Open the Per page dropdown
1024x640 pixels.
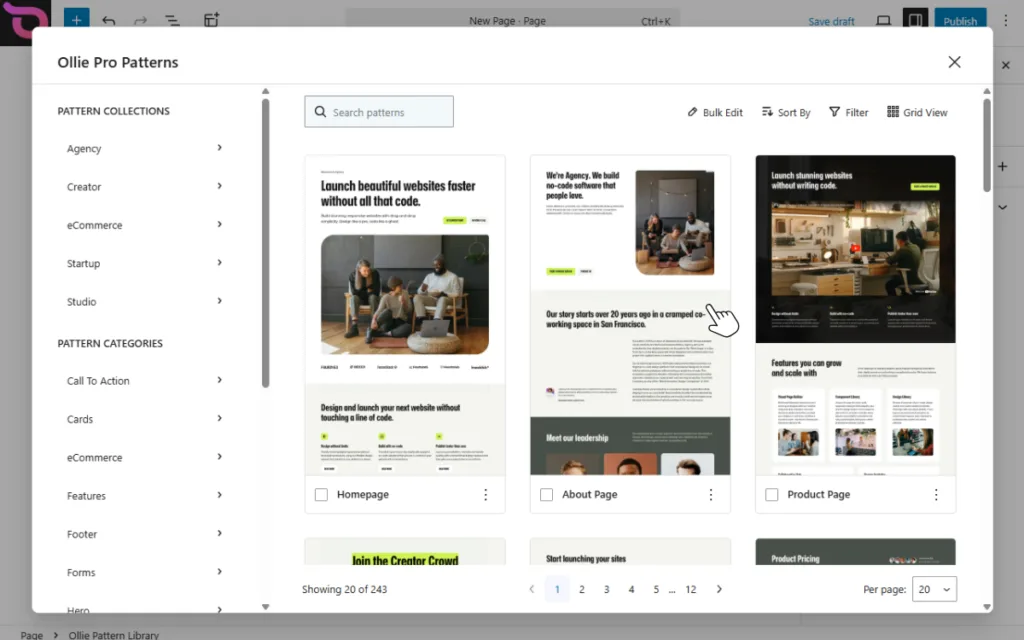(934, 590)
